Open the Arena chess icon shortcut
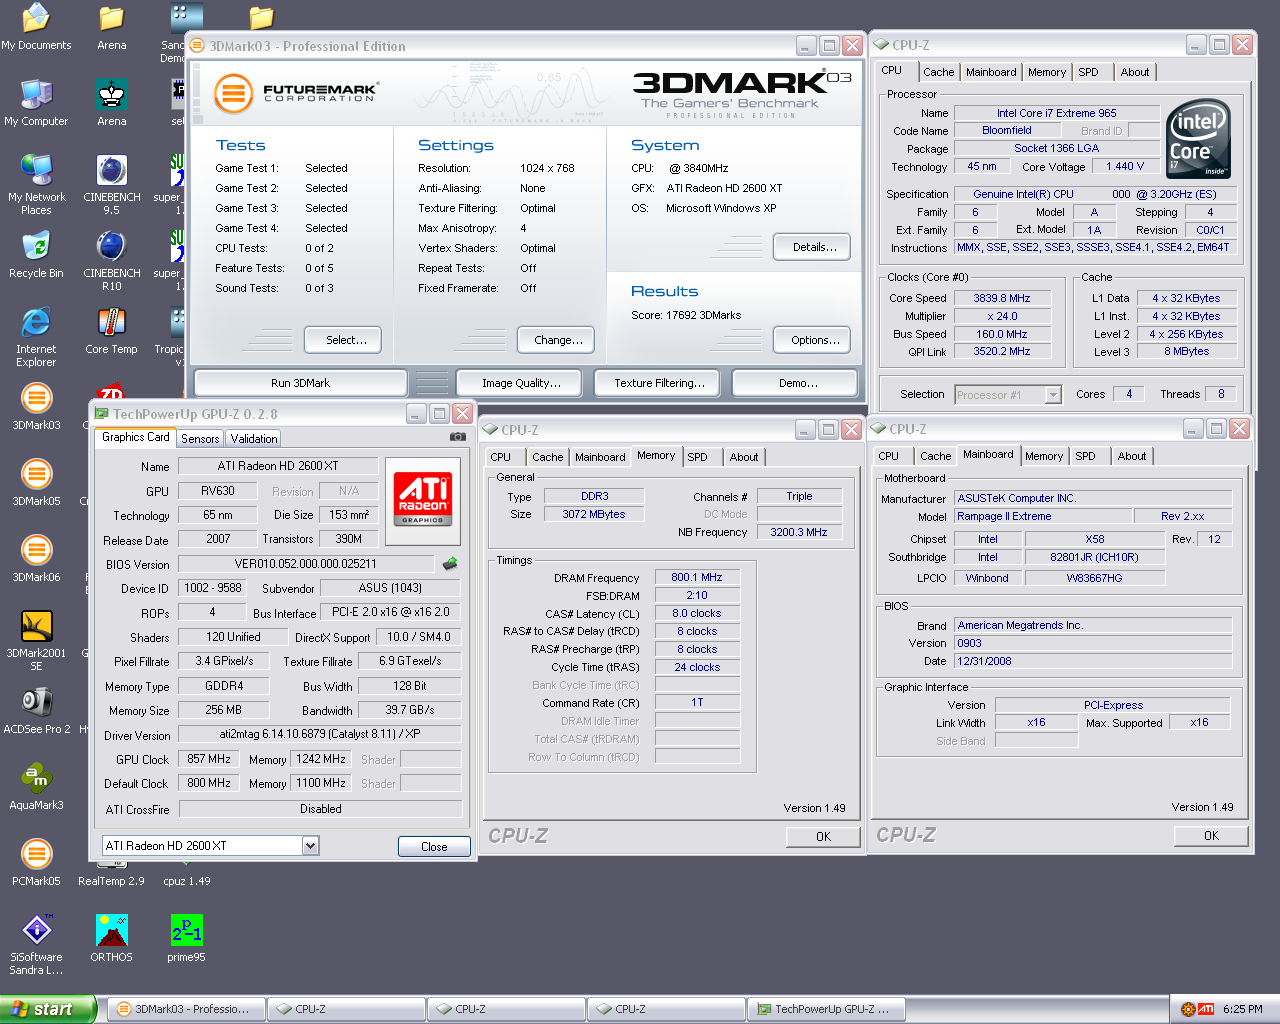 [x=111, y=102]
